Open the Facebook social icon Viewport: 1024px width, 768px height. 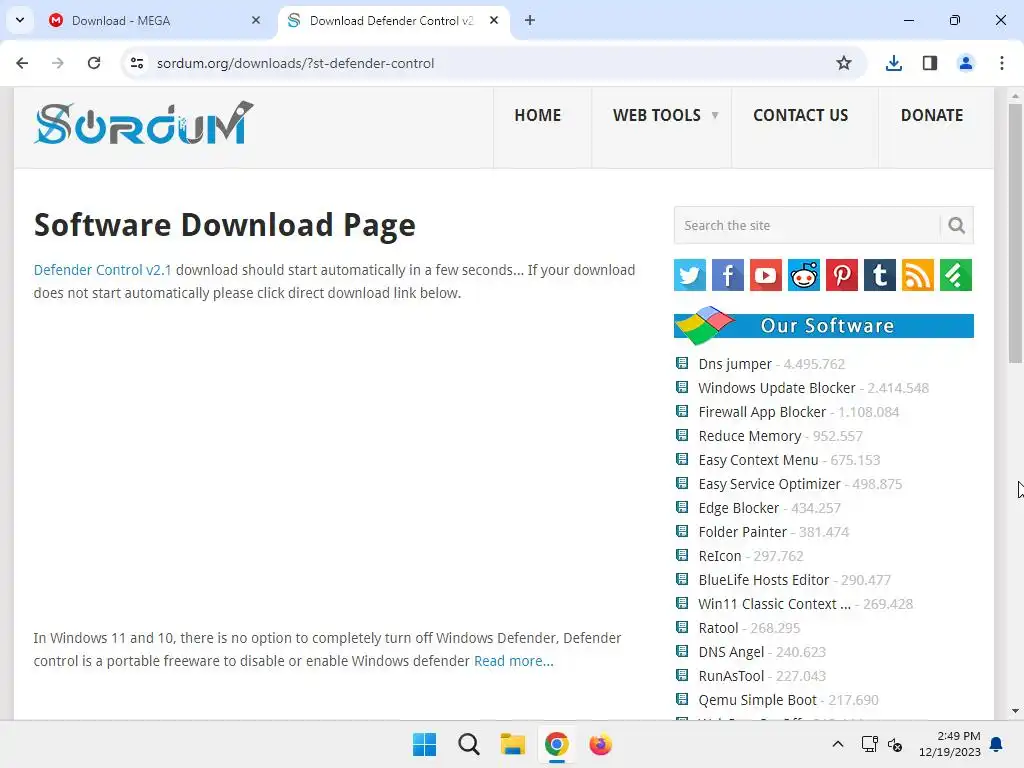728,275
